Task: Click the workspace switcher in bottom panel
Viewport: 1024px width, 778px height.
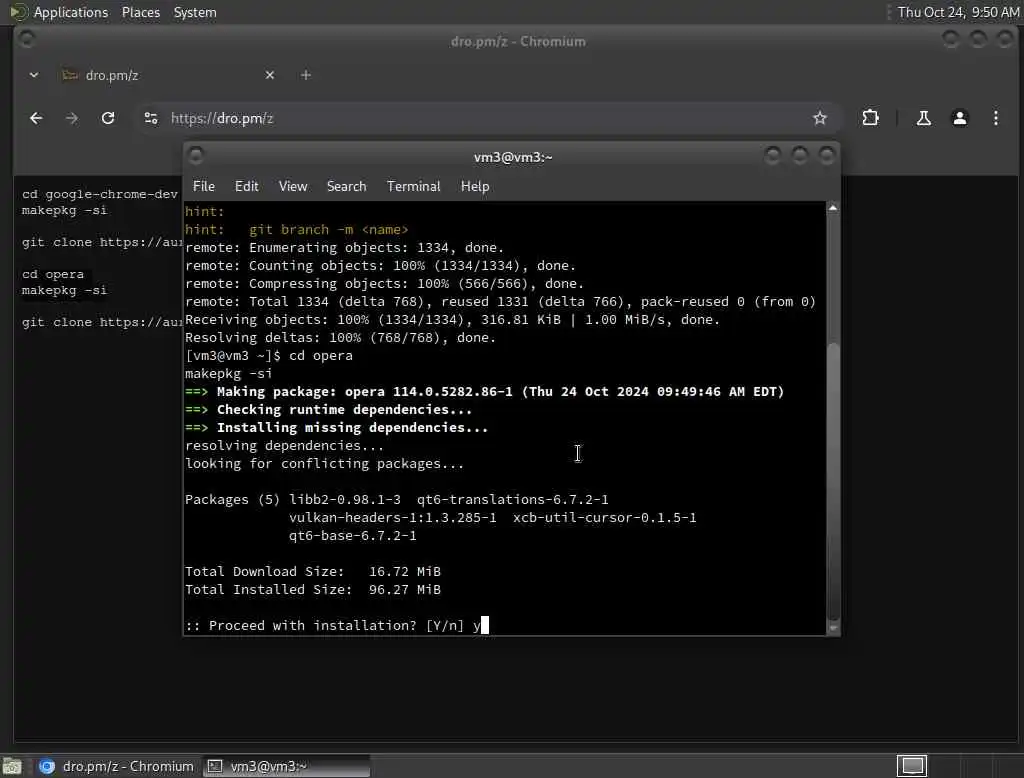Action: pos(912,766)
